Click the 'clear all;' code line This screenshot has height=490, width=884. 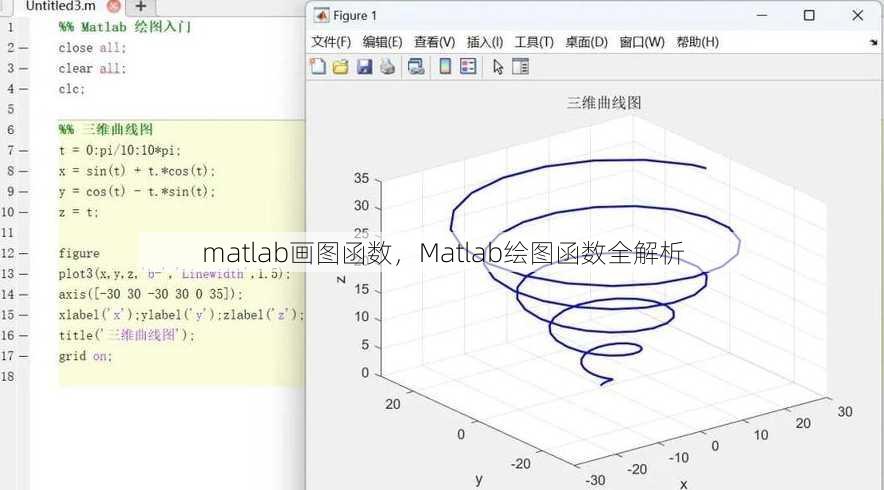[x=92, y=68]
